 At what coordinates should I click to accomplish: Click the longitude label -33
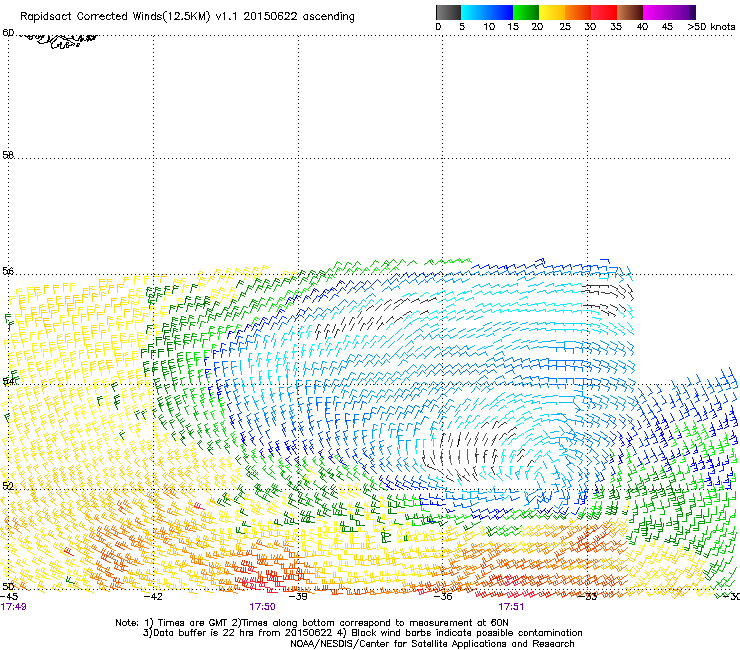(x=588, y=597)
